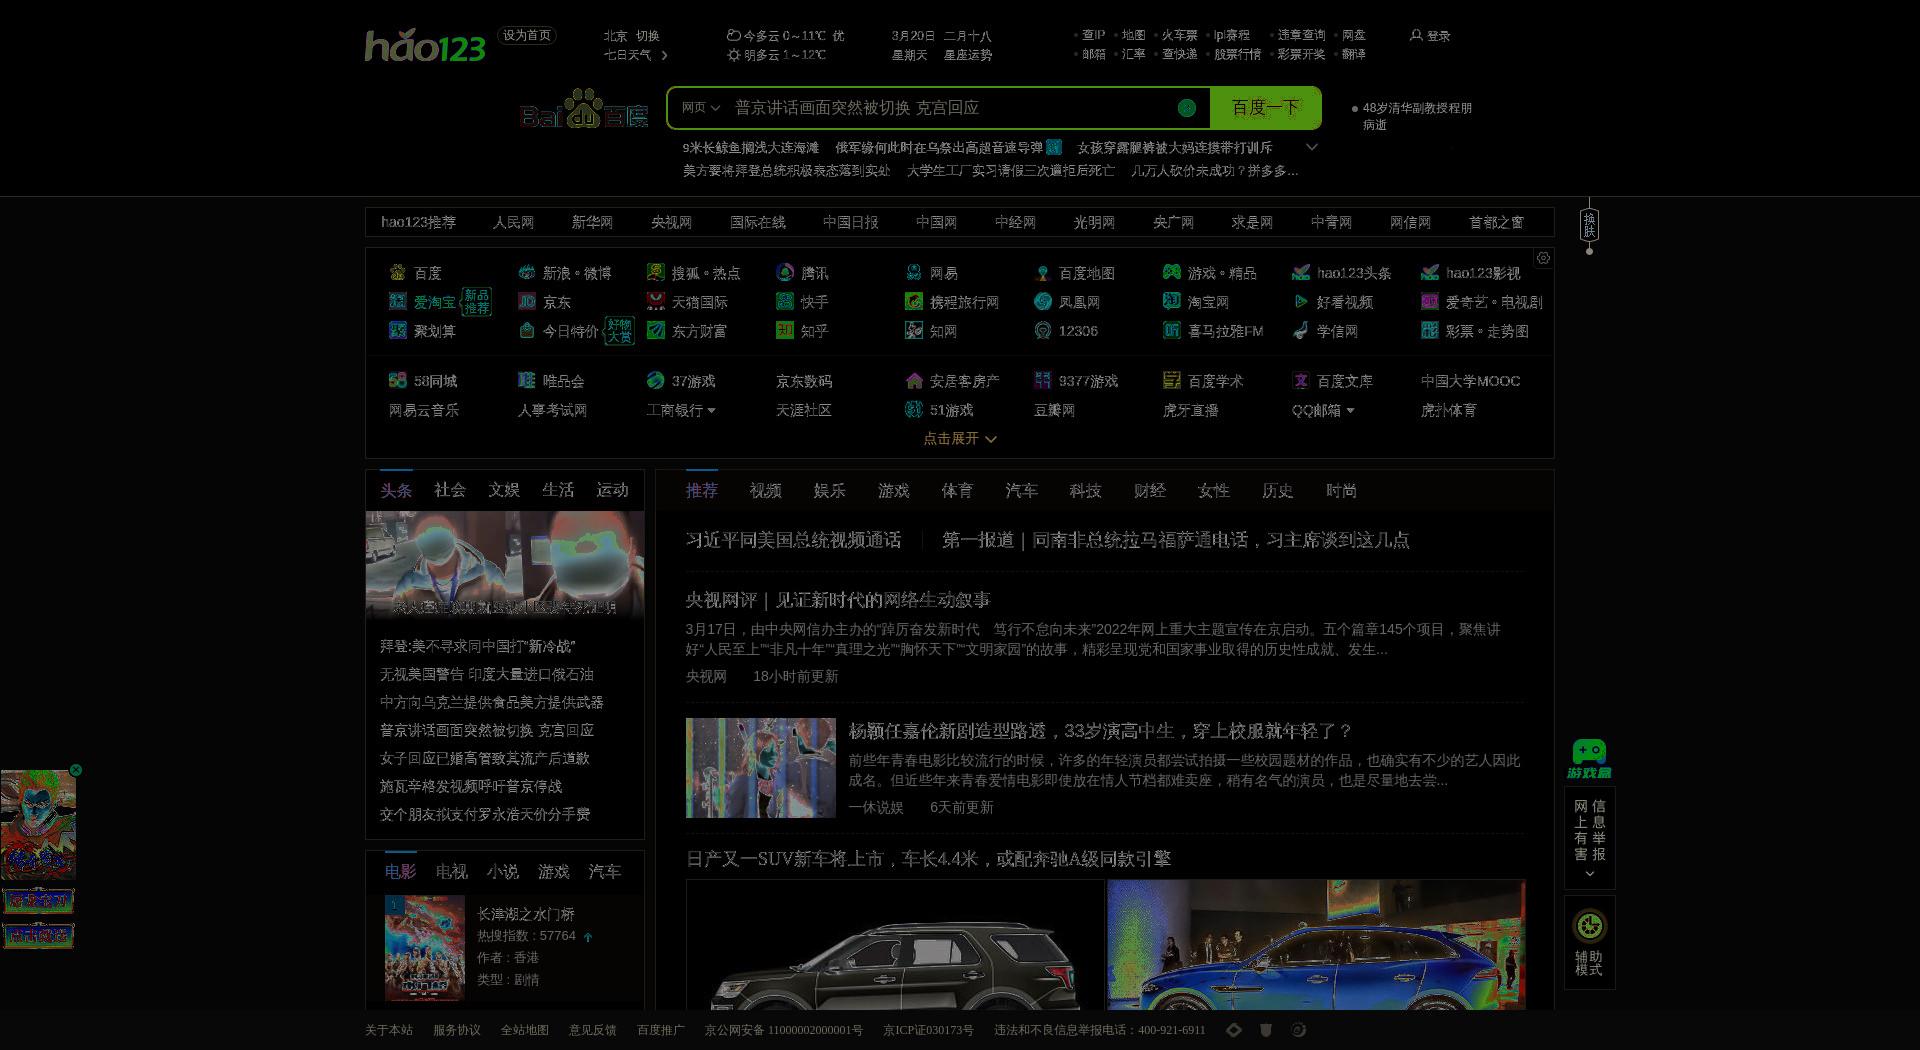Open the 游戏盒 game controller icon
This screenshot has width=1920, height=1050.
point(1589,759)
